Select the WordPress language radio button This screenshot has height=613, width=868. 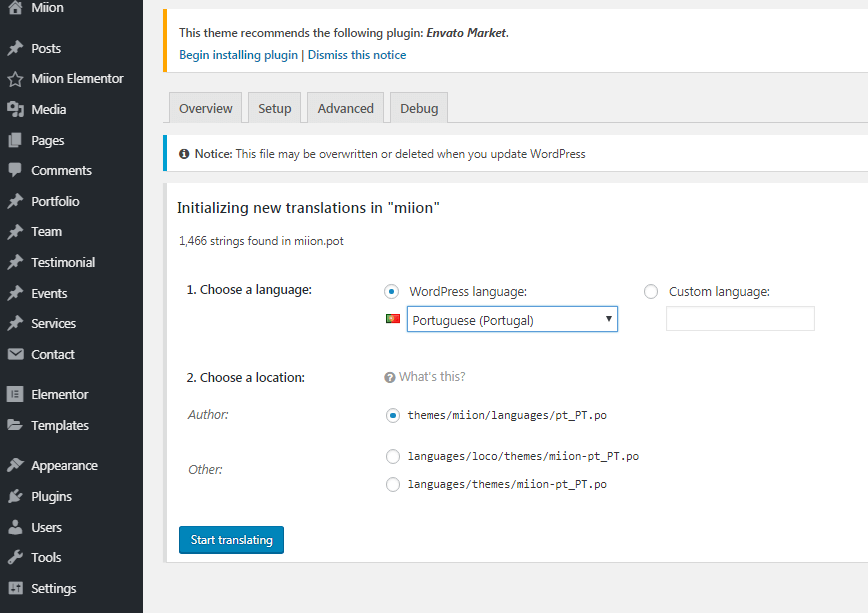coord(392,291)
